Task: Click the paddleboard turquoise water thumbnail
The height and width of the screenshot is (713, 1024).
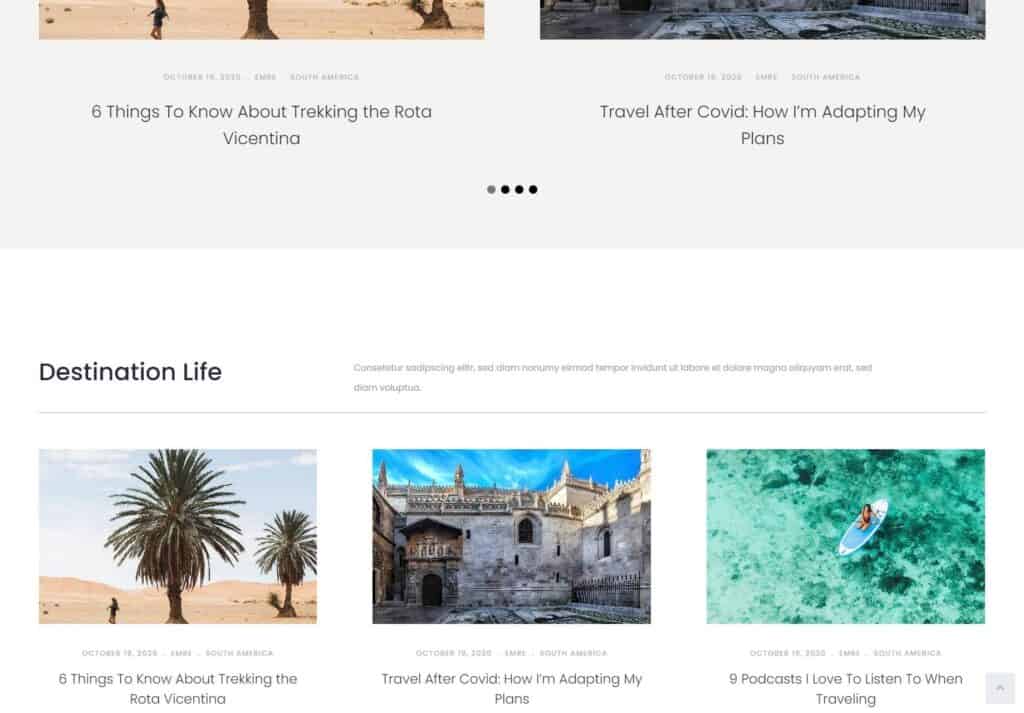Action: (x=845, y=536)
